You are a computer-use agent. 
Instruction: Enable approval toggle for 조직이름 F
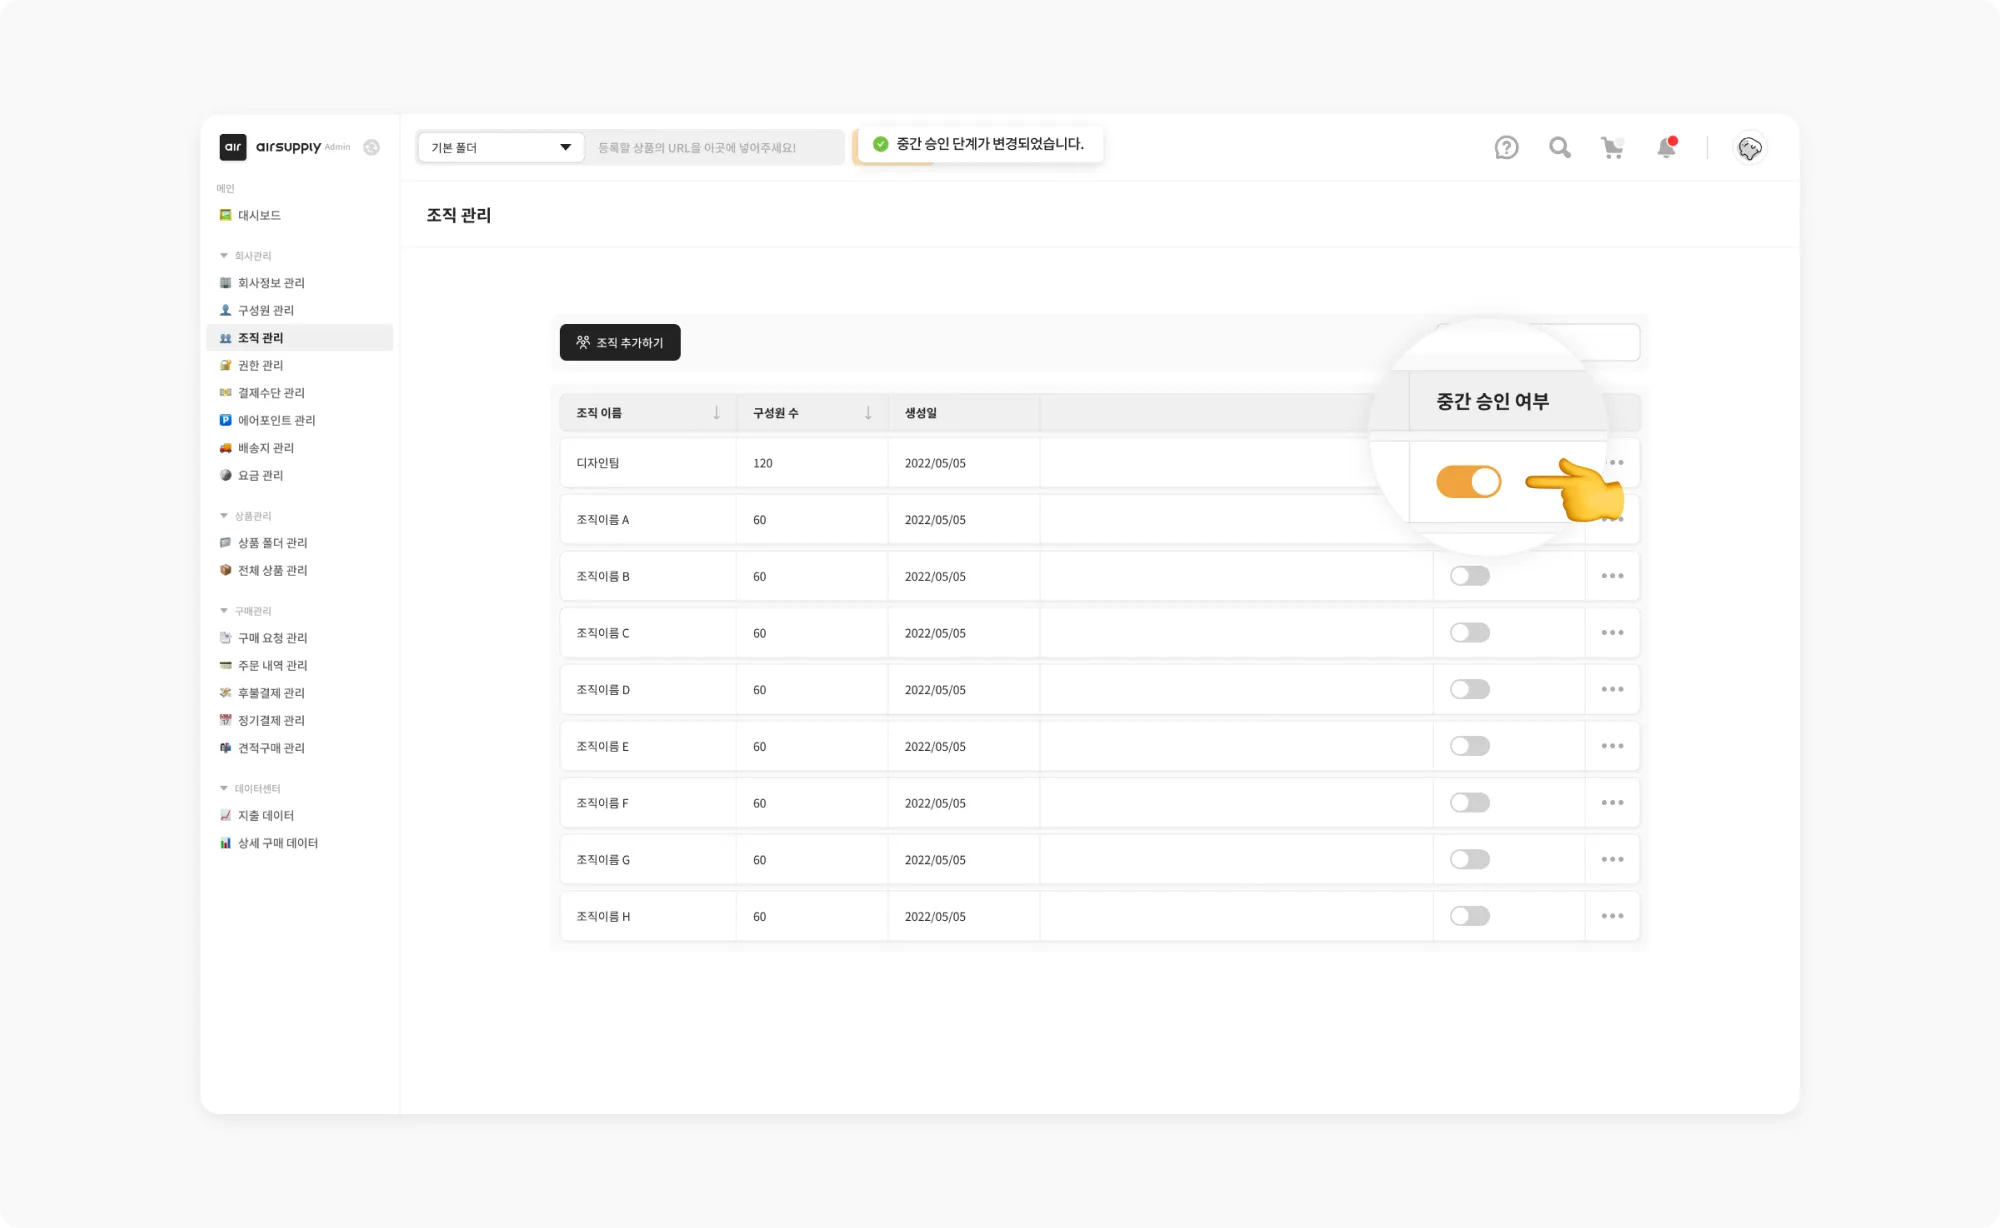point(1469,803)
